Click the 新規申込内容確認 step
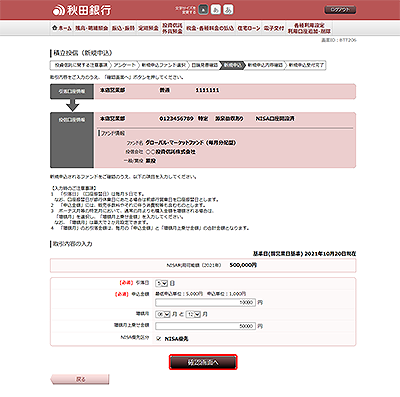 [265, 65]
